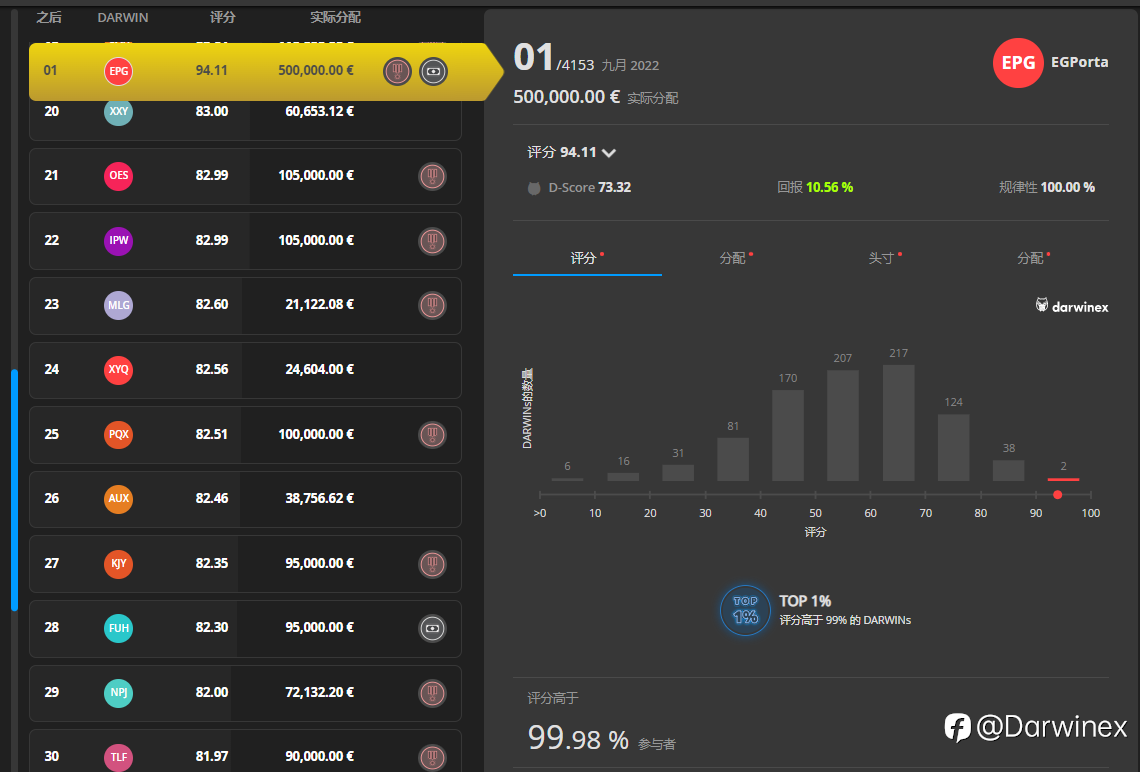This screenshot has height=772, width=1140.
Task: Click the 规律性 100.00 % value
Action: click(x=1067, y=188)
